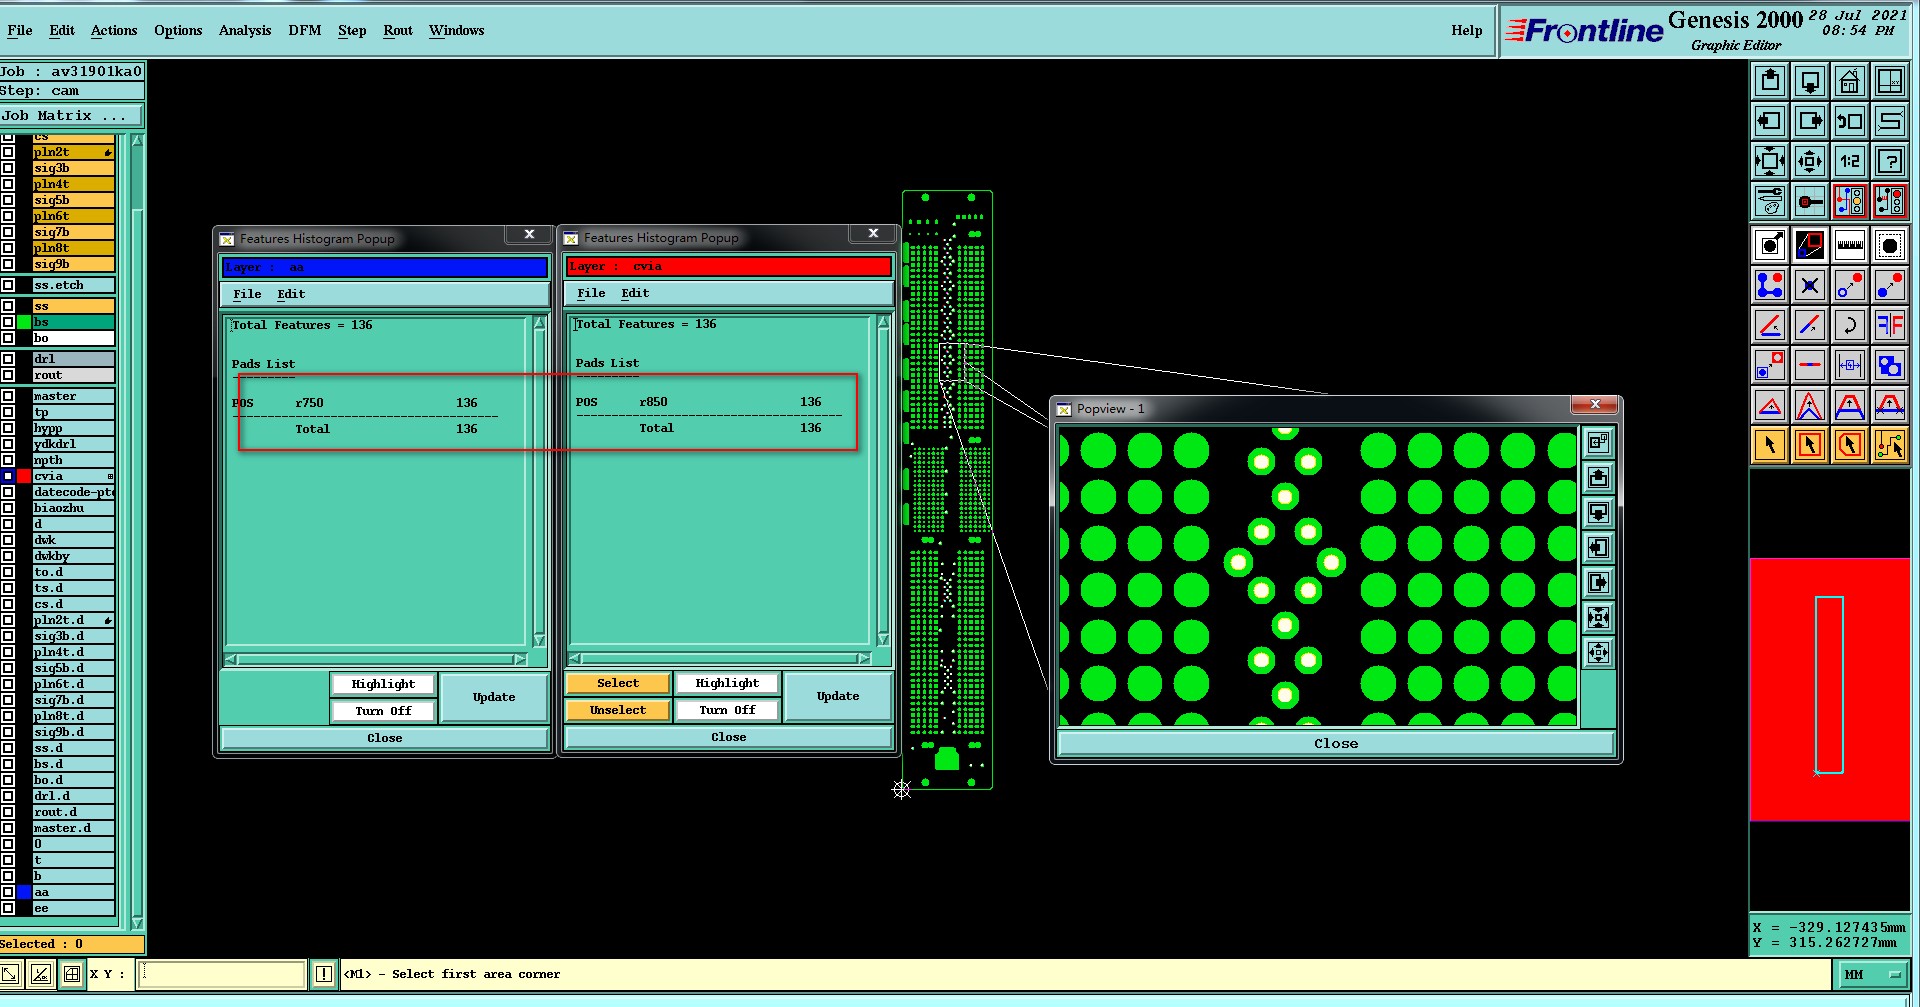Toggle the ss.etch layer checkbox
The width and height of the screenshot is (1920, 1007).
[x=8, y=285]
